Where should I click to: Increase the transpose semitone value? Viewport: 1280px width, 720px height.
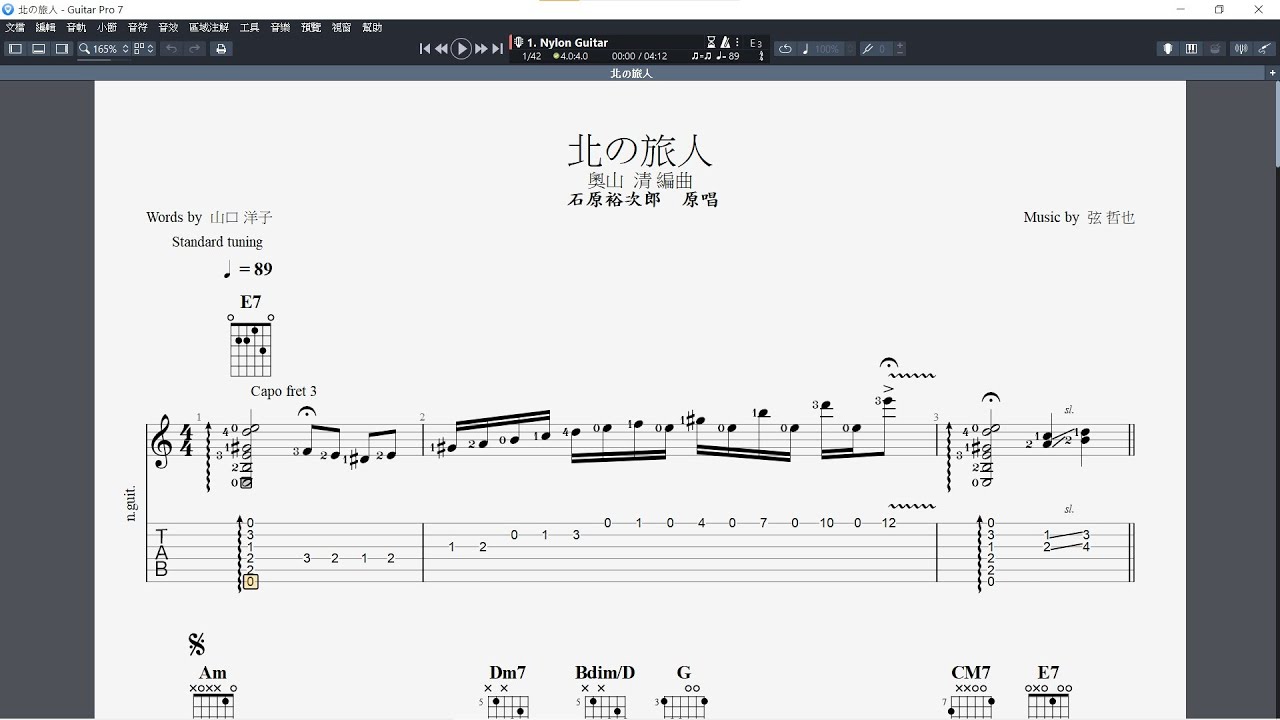[901, 46]
